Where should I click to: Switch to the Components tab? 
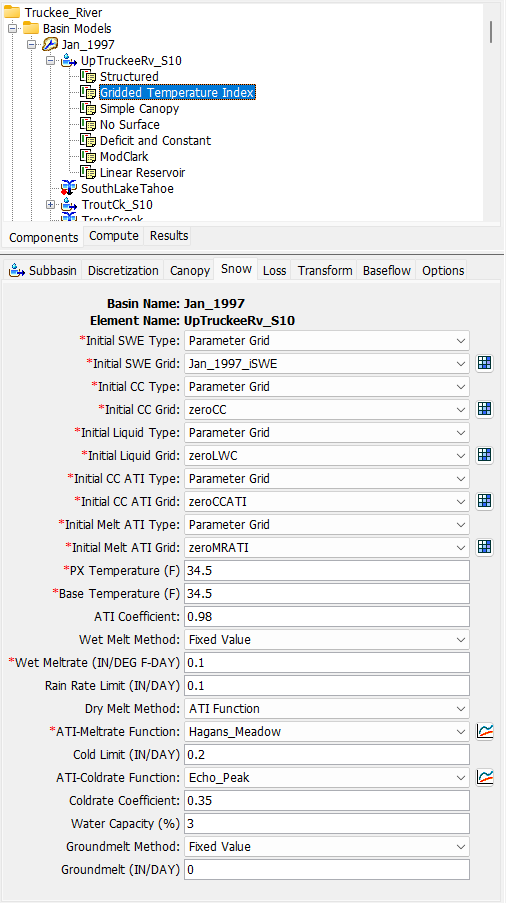click(44, 237)
